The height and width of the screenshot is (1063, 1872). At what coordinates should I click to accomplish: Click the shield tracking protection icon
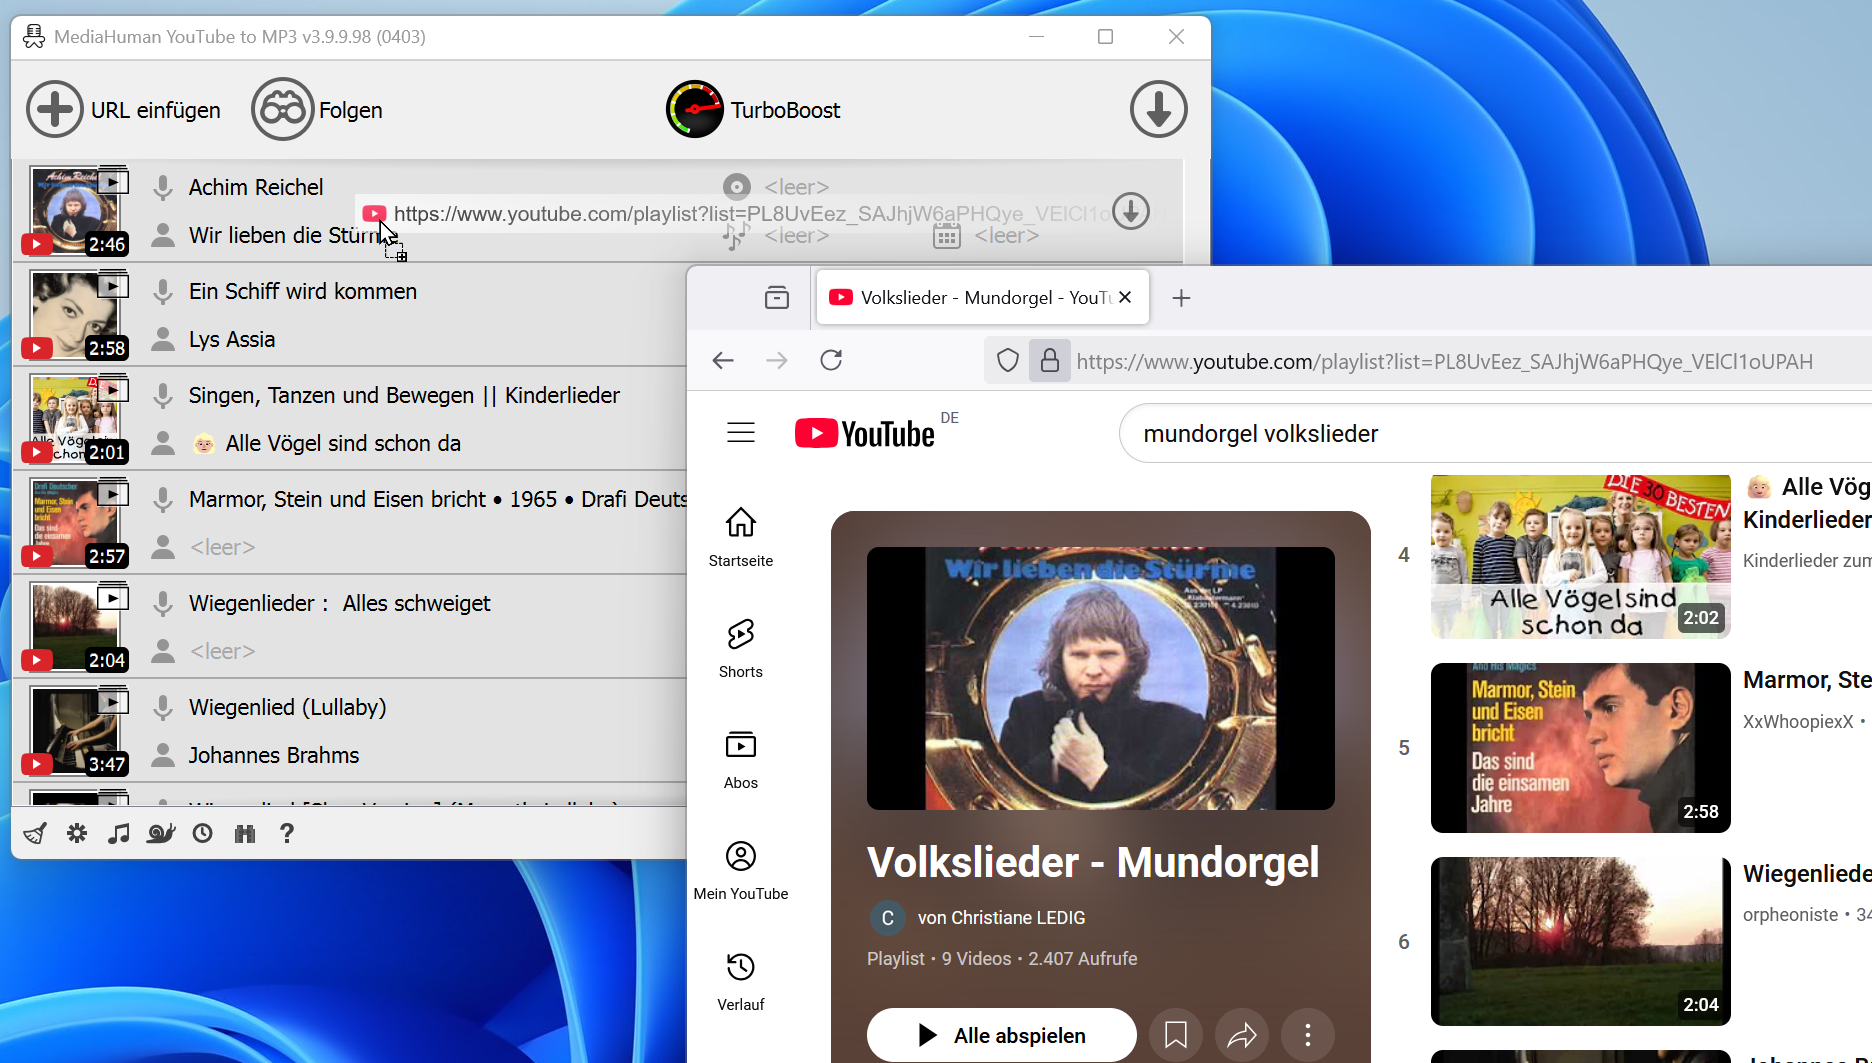pyautogui.click(x=1008, y=361)
